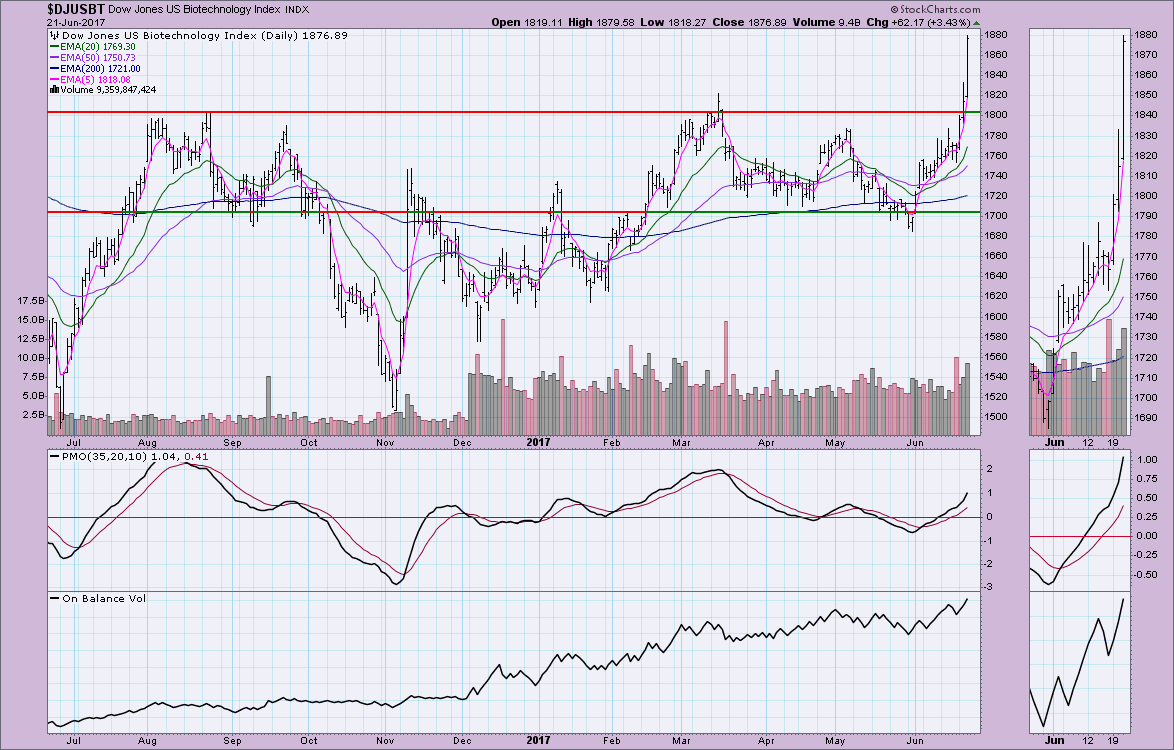Click the 2017 label under the volume bars
The image size is (1174, 750).
pyautogui.click(x=538, y=442)
